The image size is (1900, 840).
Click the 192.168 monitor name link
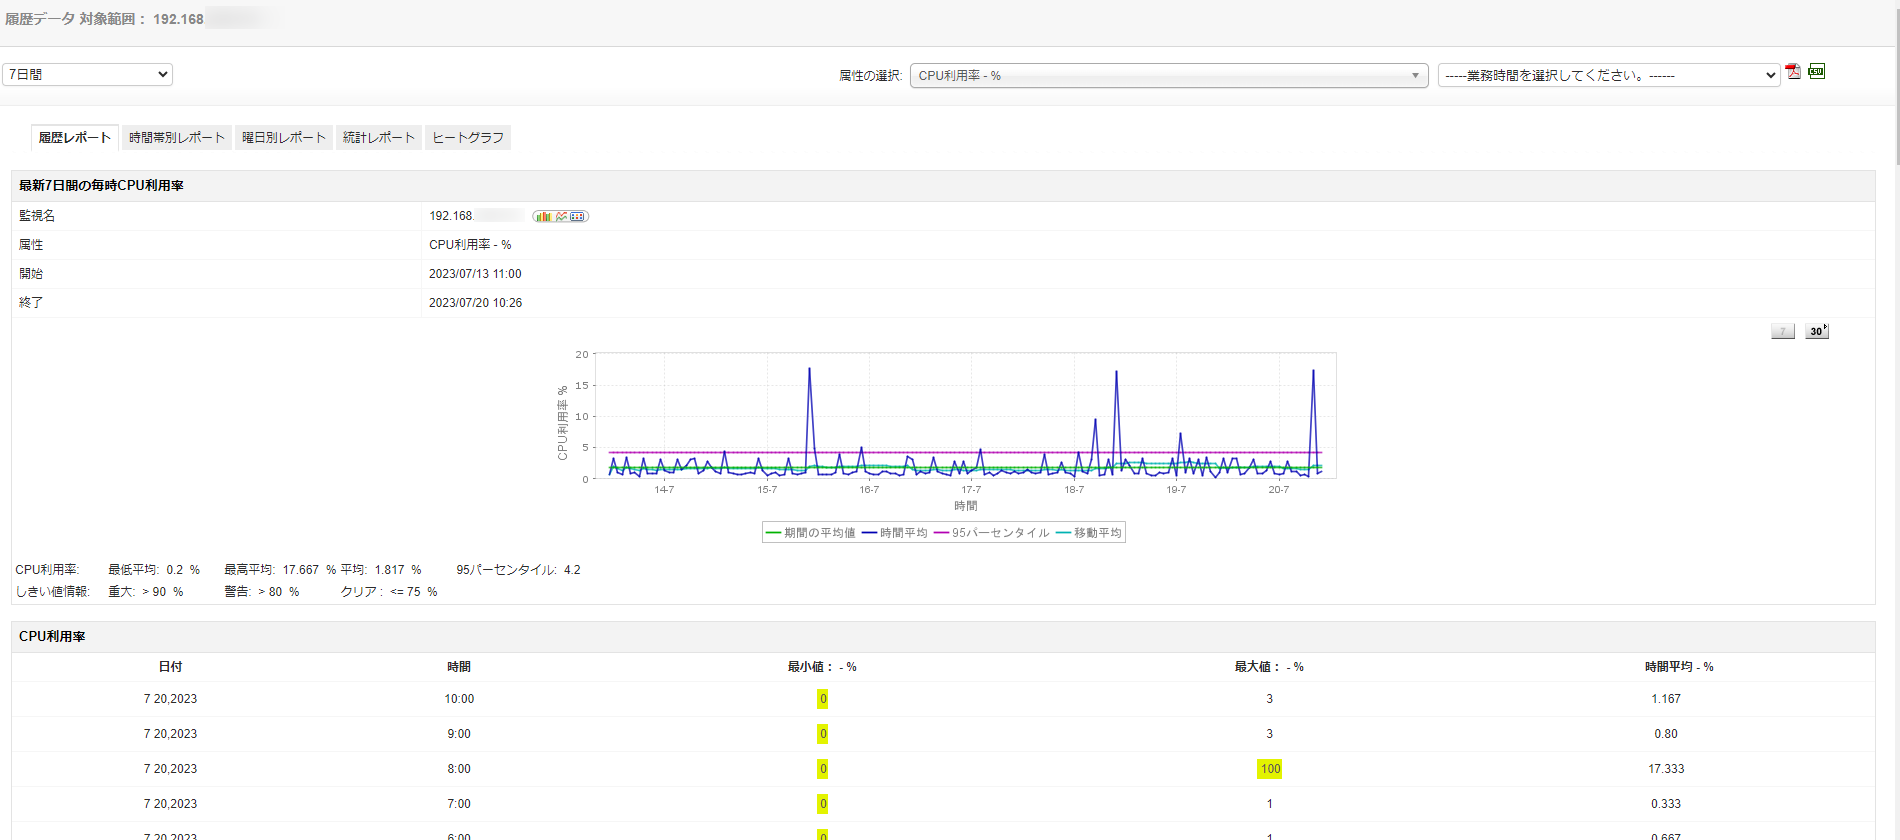pyautogui.click(x=451, y=216)
